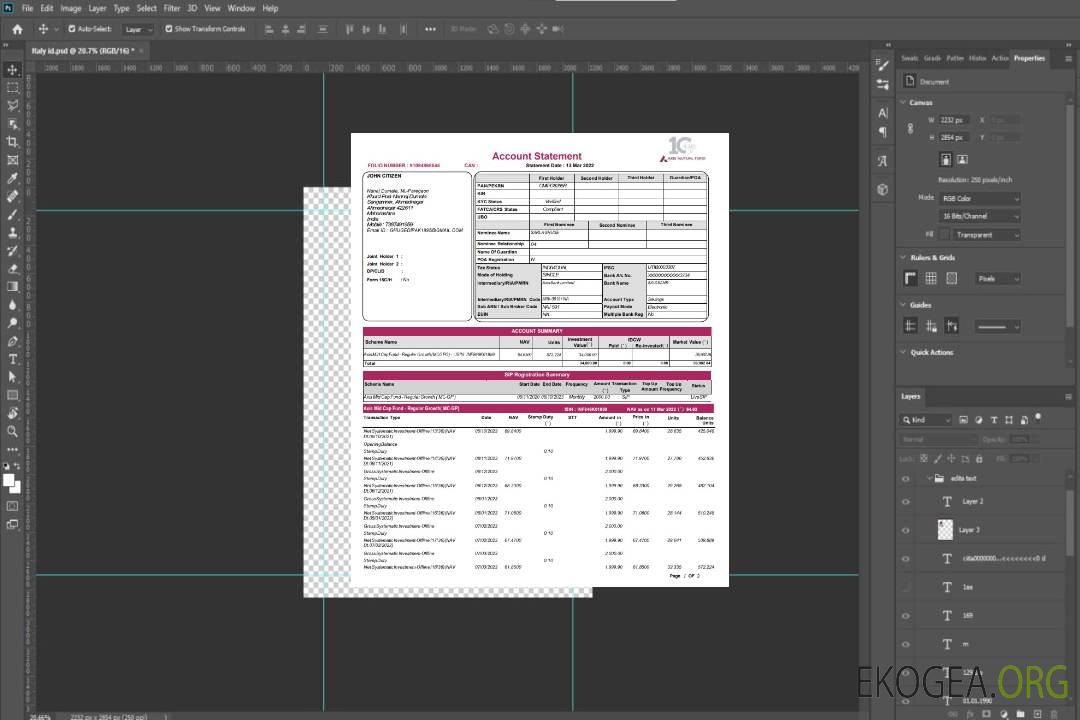Select the Healing Brush tool

tap(12, 196)
